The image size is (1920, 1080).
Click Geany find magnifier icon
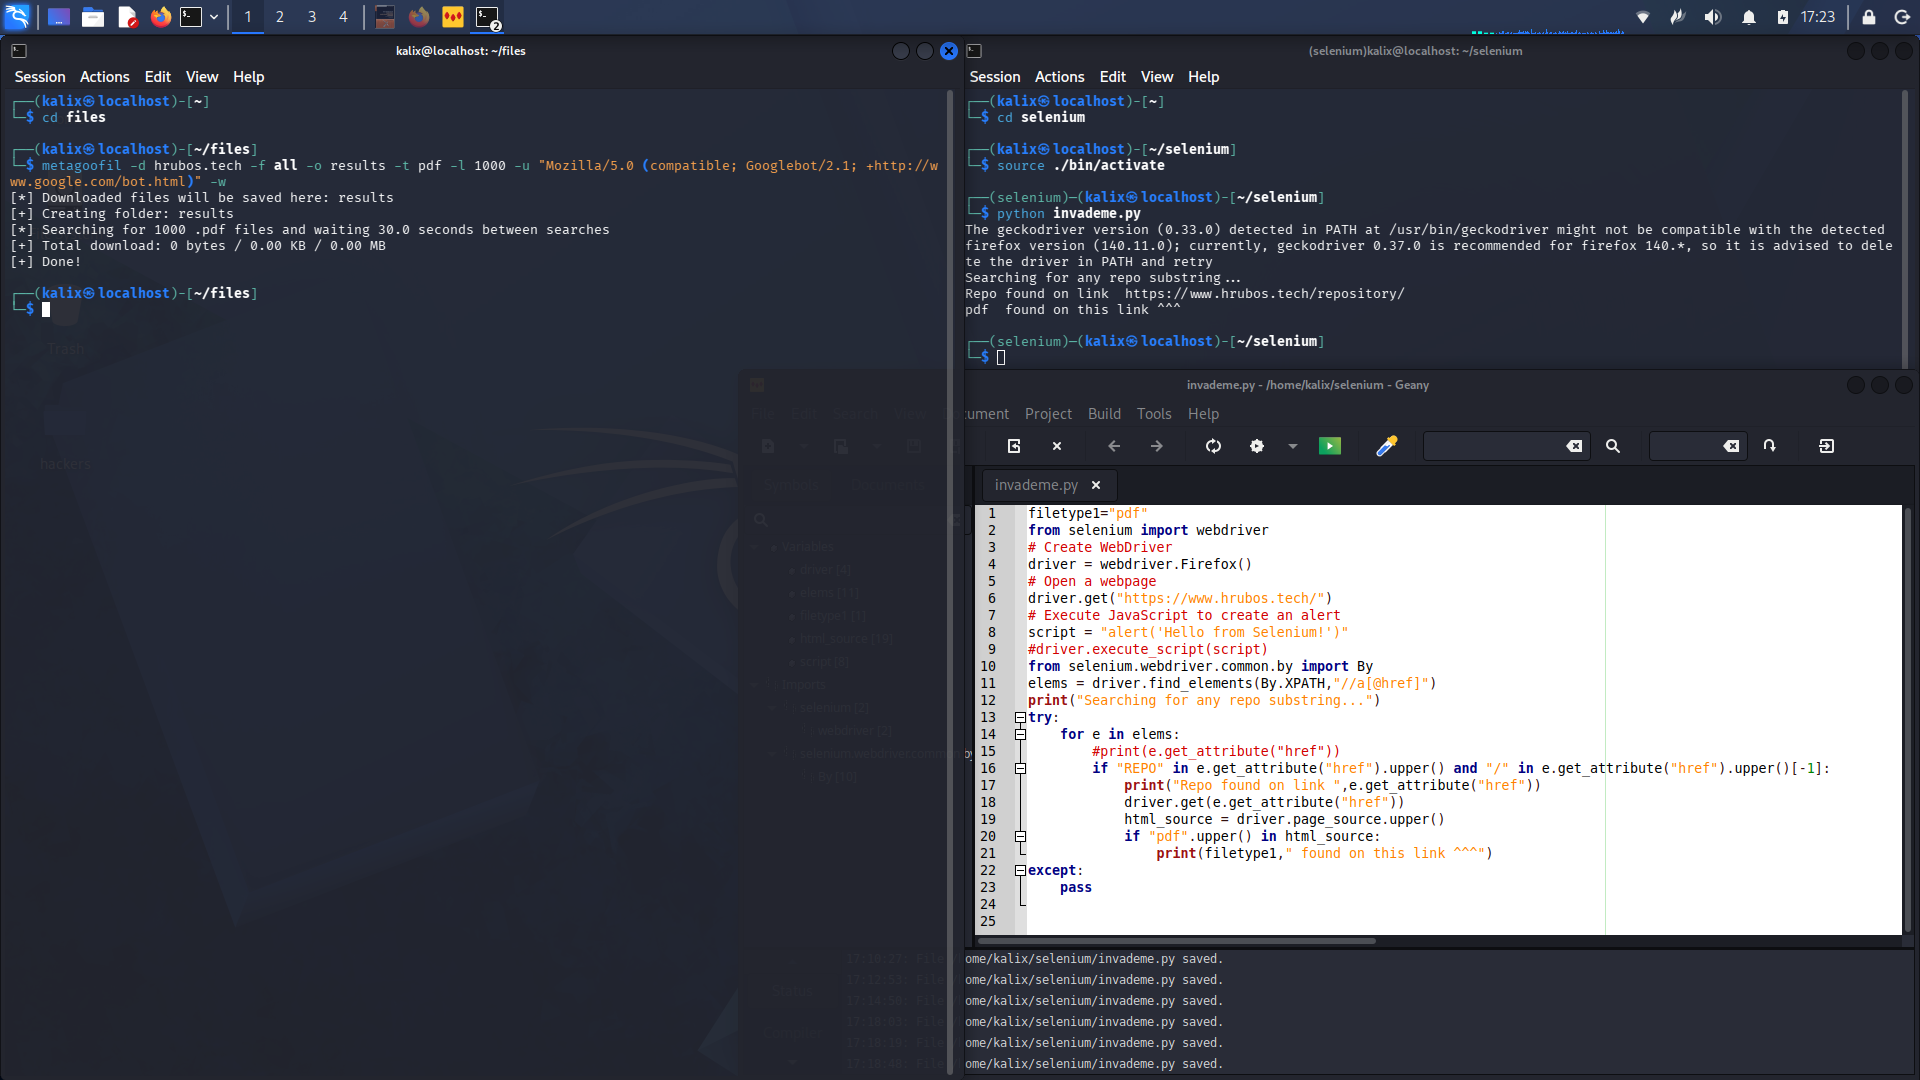pos(1613,446)
